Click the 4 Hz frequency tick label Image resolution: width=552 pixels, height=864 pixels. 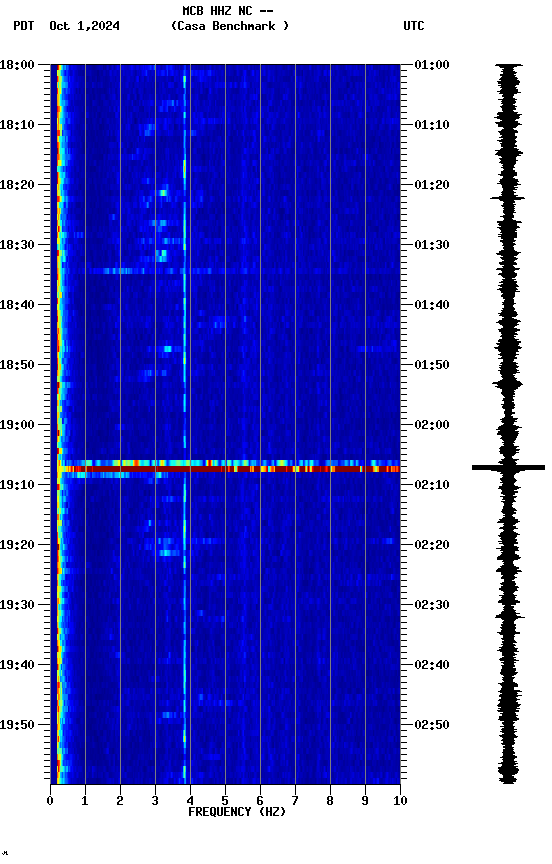click(190, 801)
